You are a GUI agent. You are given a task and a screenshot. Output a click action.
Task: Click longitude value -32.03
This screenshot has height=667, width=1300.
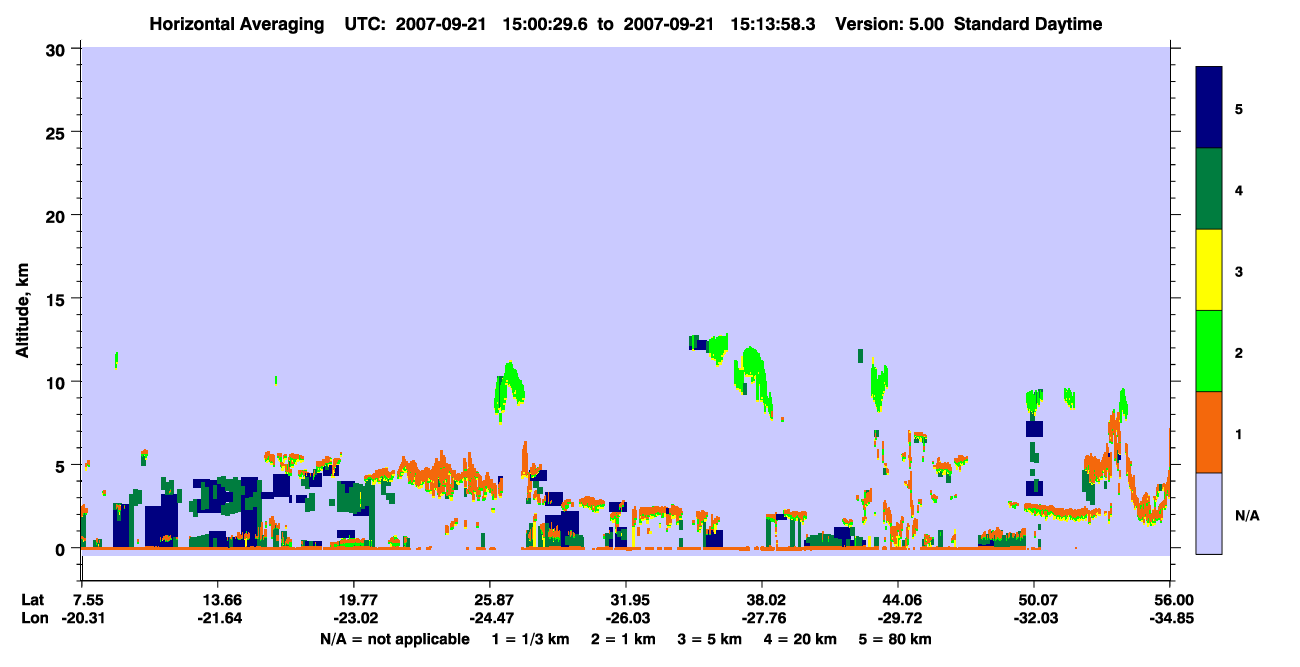click(1034, 618)
